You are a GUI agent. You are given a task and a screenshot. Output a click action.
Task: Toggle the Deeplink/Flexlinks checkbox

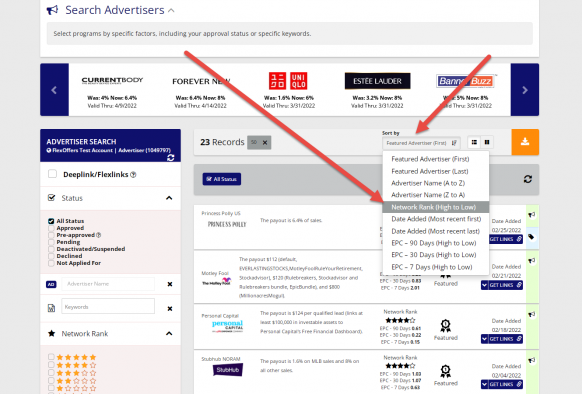pyautogui.click(x=52, y=174)
